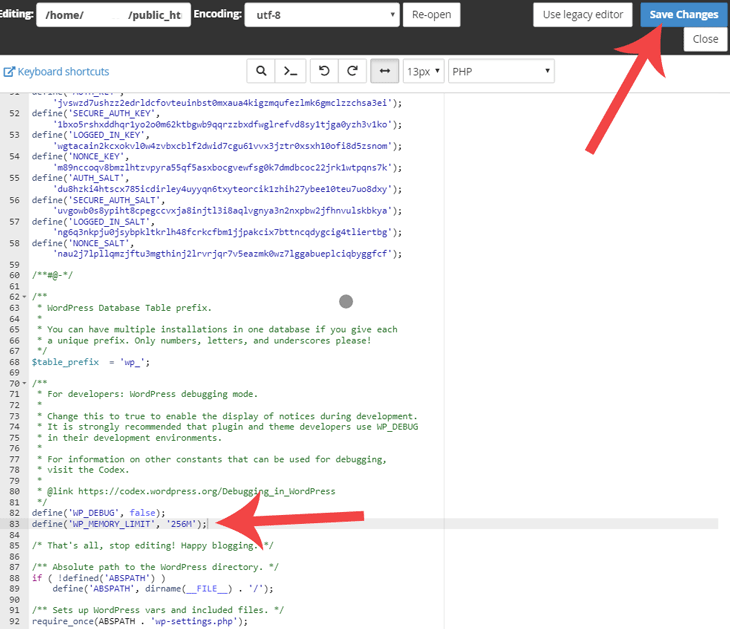Open the PHP language mode dropdown
The width and height of the screenshot is (730, 629).
pos(501,71)
